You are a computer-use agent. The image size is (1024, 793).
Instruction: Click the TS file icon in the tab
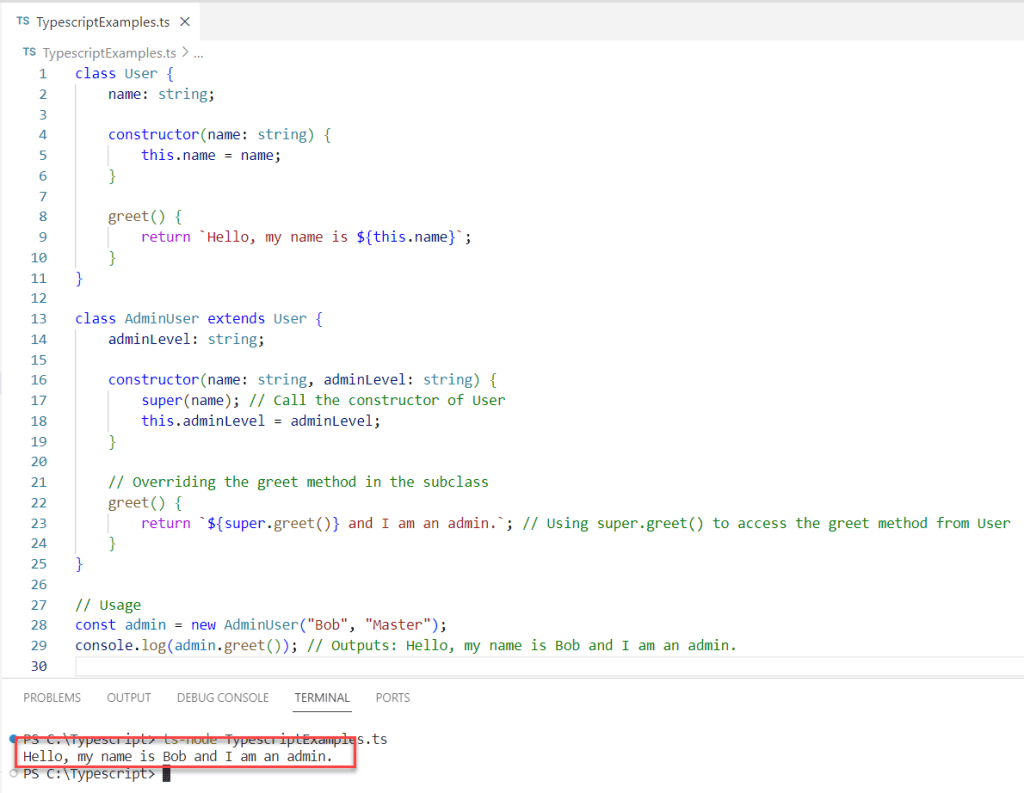pos(23,21)
